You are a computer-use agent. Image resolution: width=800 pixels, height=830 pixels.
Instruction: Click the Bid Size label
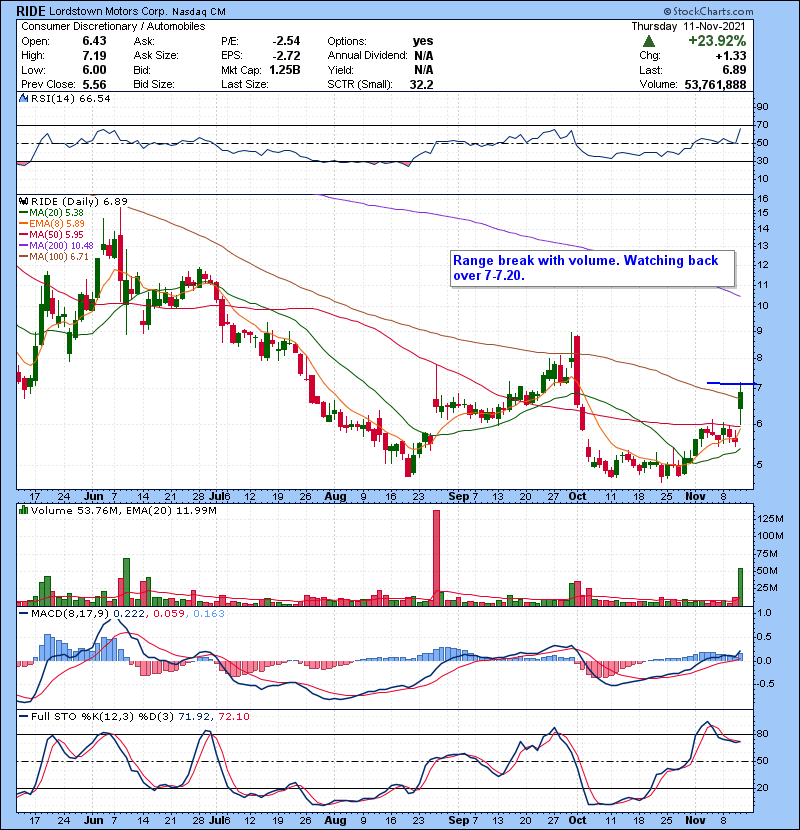tap(154, 84)
